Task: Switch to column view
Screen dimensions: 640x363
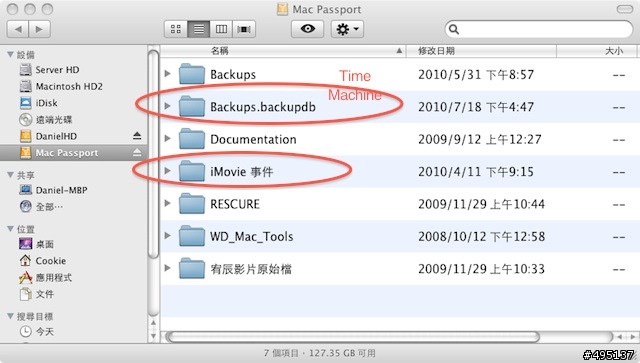Action: click(221, 29)
